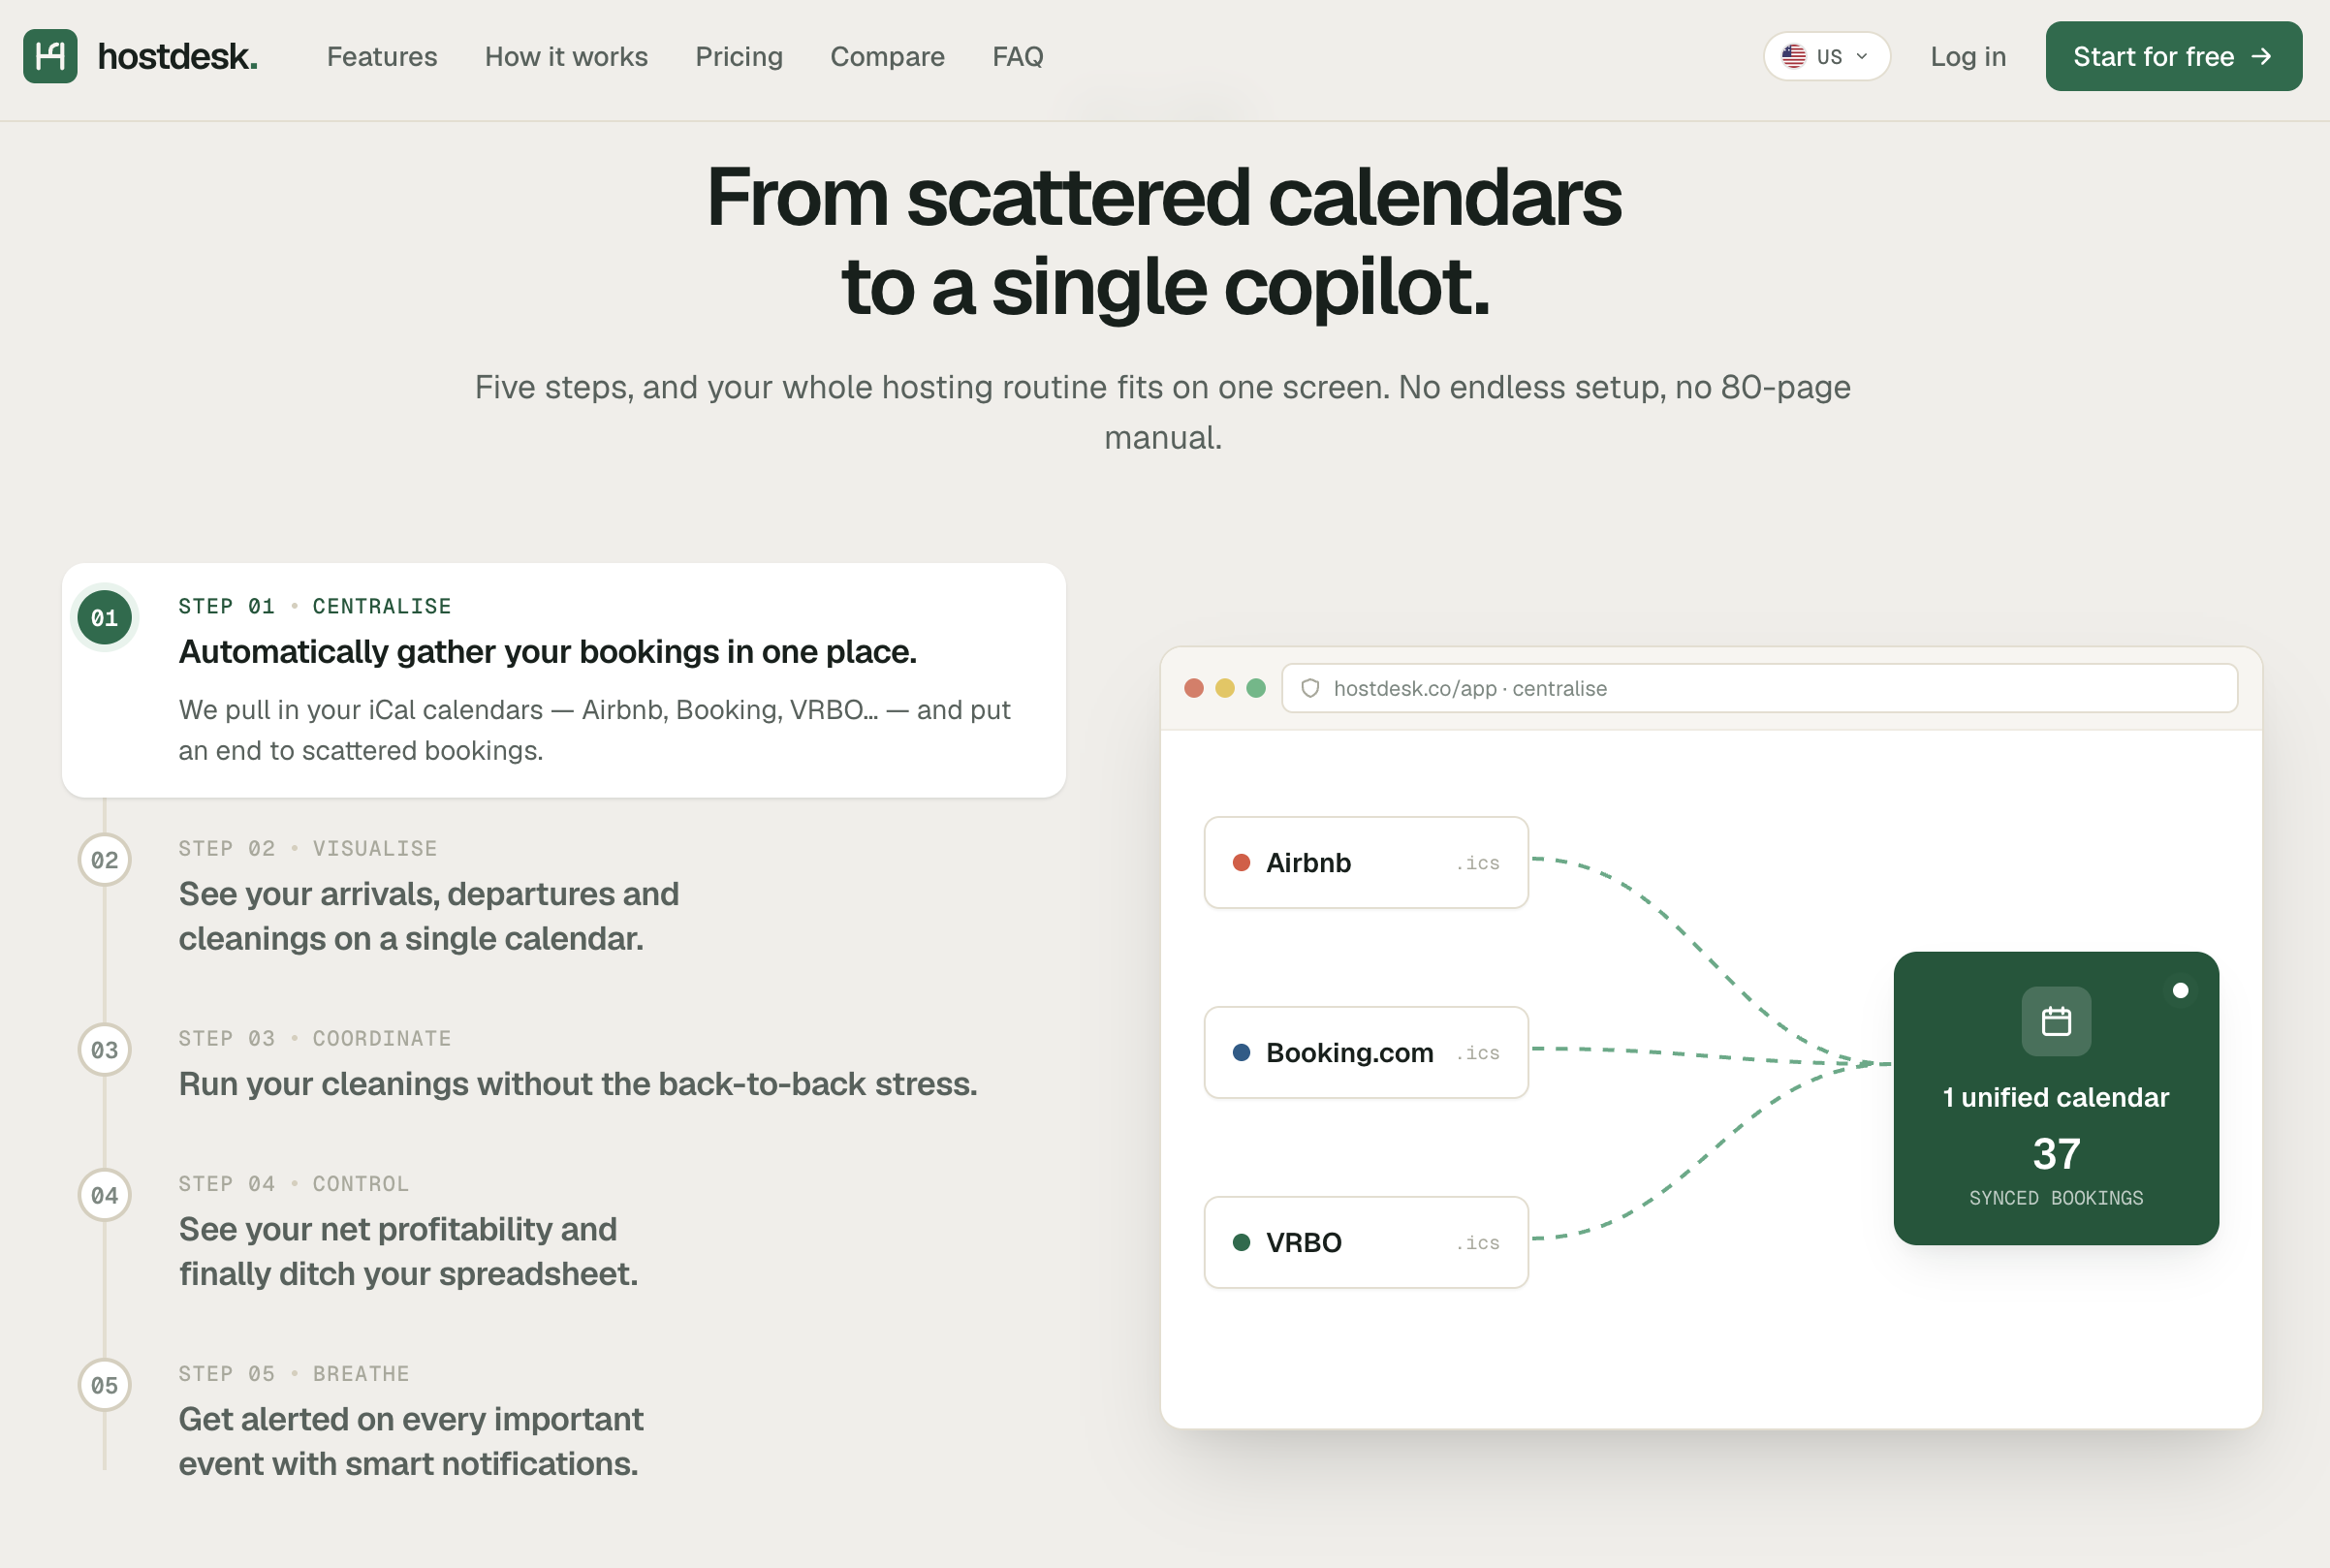Click the blue Booking.com dot icon
The width and height of the screenshot is (2330, 1568).
pyautogui.click(x=1241, y=1052)
